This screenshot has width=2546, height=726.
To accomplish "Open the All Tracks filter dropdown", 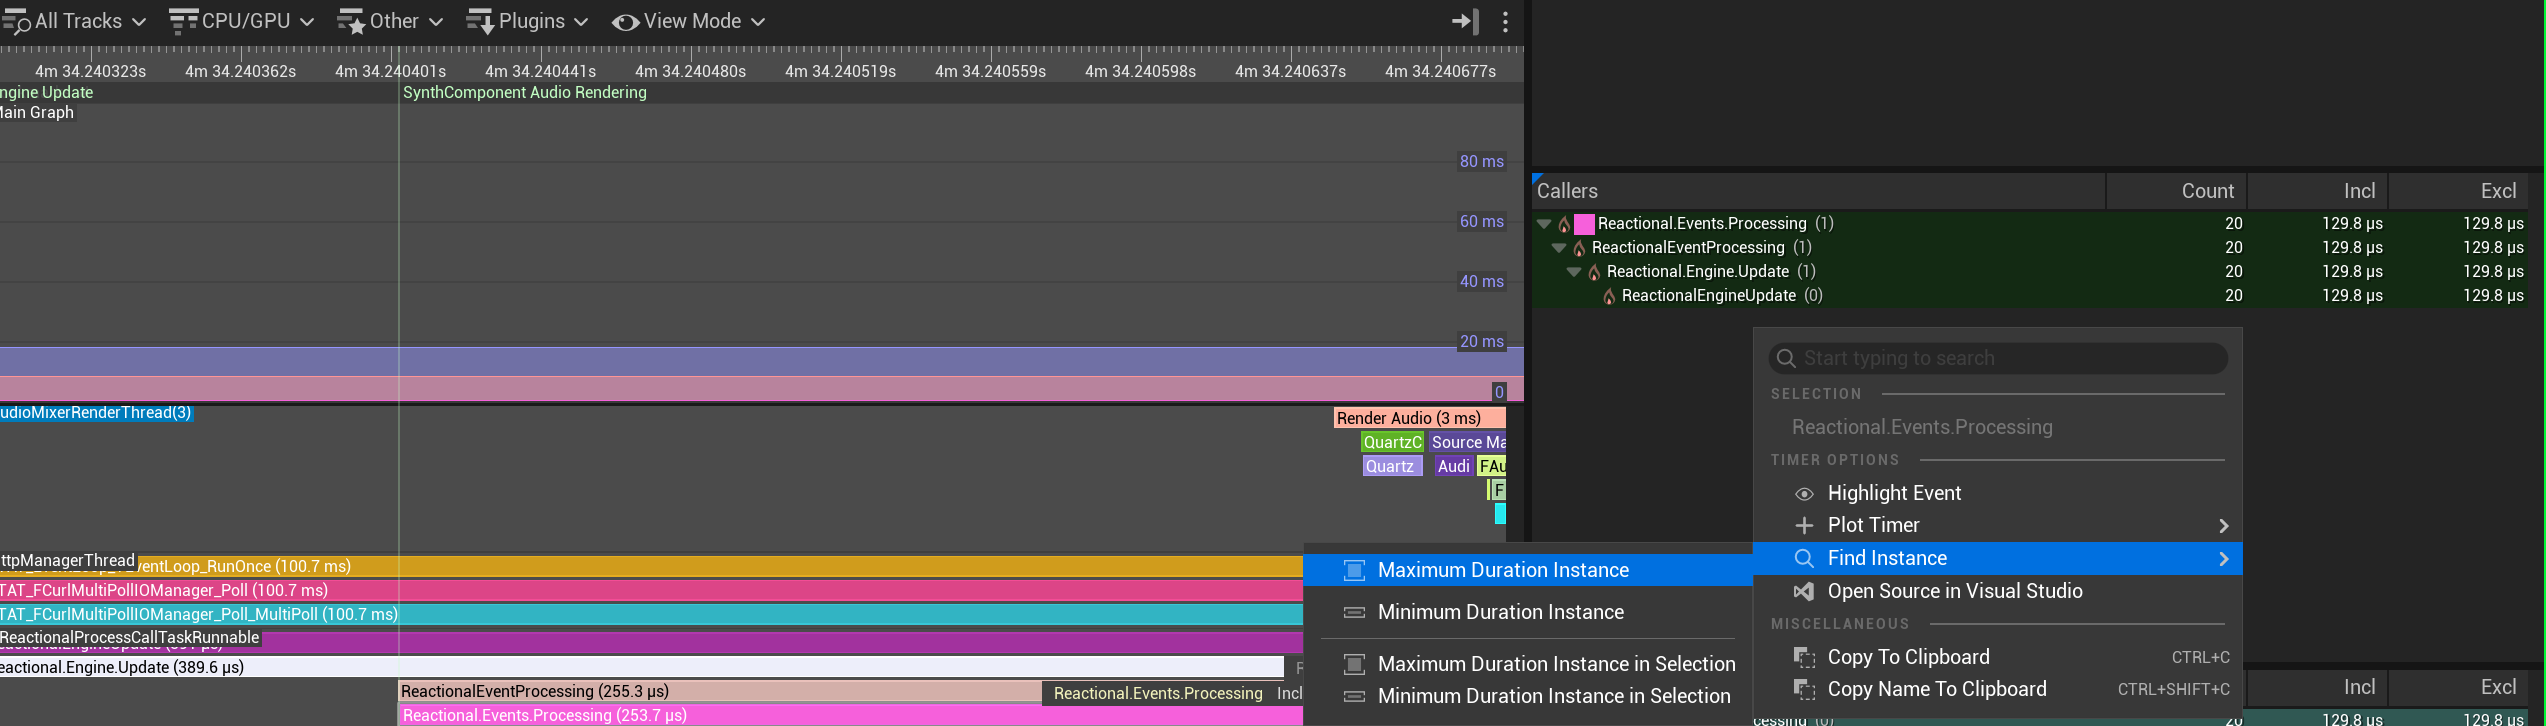I will (x=74, y=21).
